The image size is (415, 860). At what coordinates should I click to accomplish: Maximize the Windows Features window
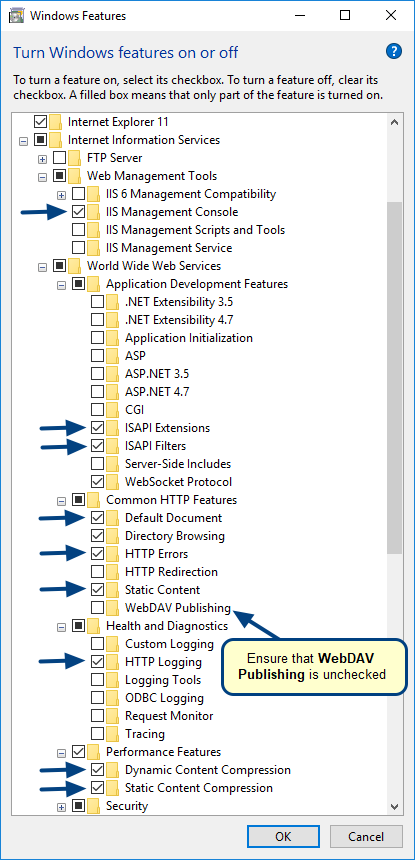(344, 16)
